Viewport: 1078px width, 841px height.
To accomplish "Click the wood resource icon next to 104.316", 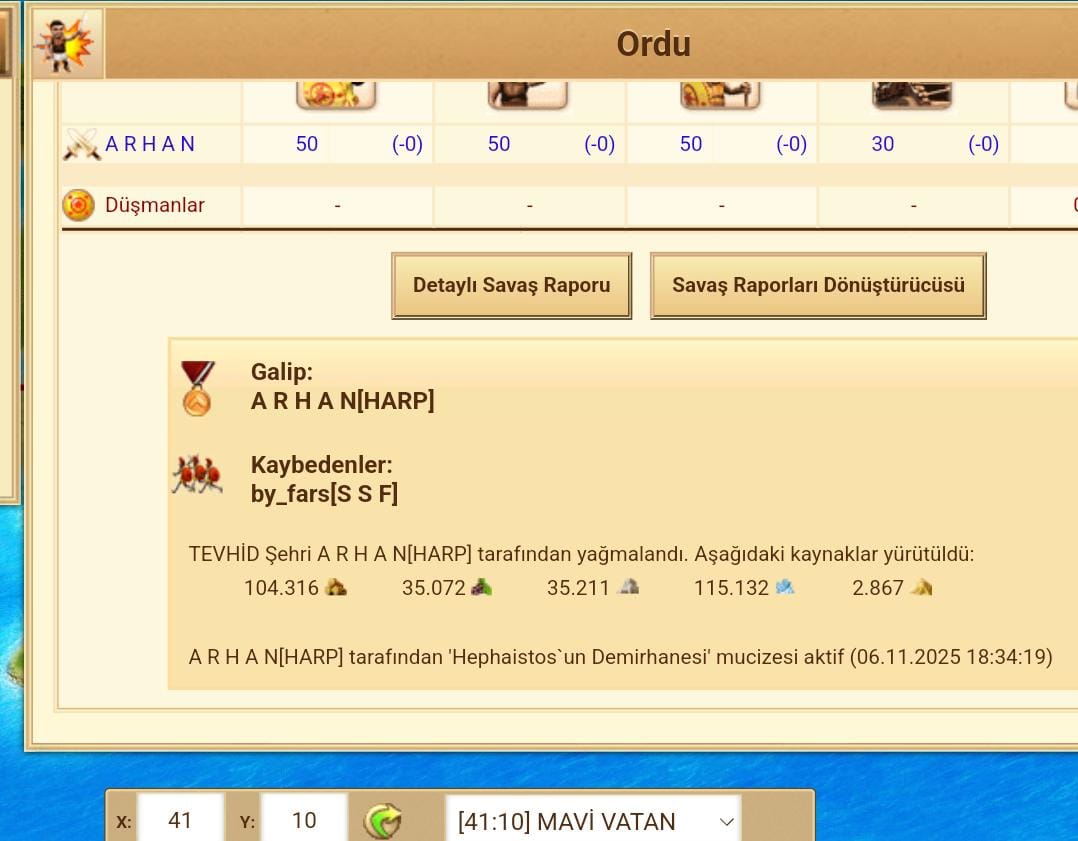I will pos(336,587).
